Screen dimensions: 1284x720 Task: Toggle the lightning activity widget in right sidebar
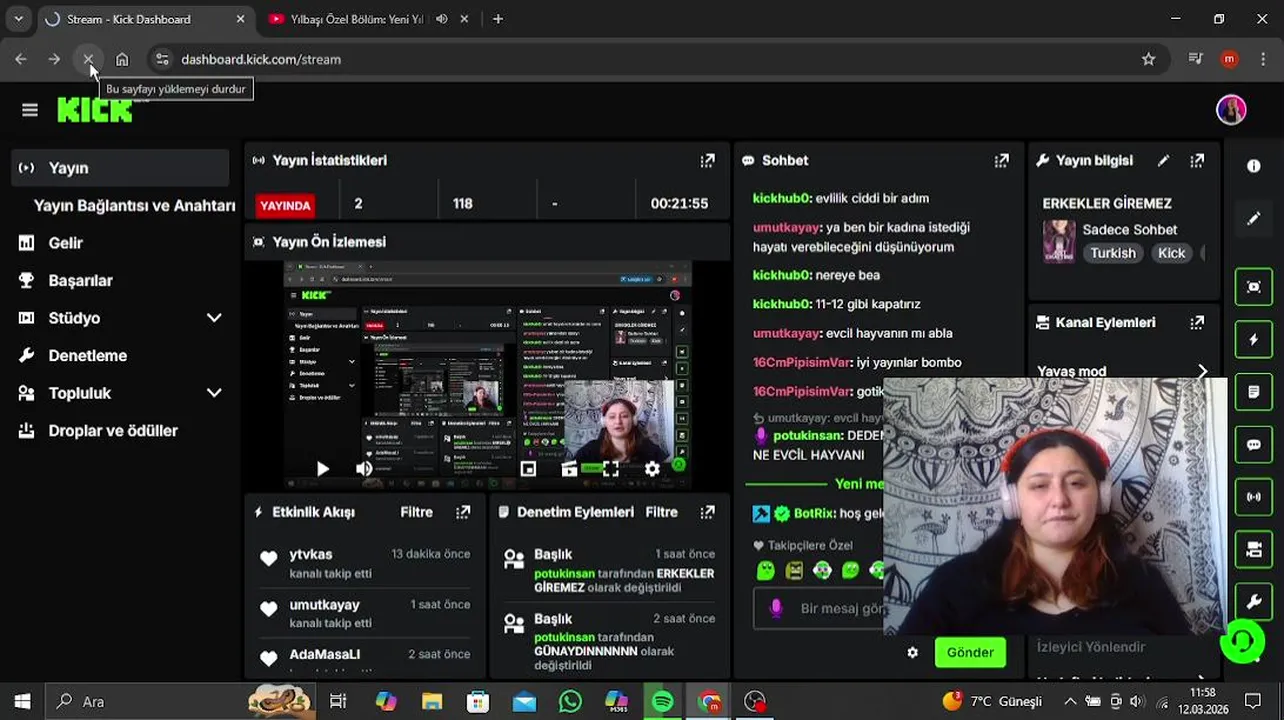[x=1254, y=340]
